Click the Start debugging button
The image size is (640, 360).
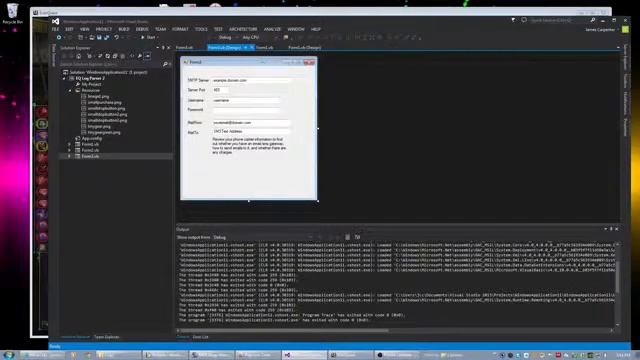pyautogui.click(x=149, y=37)
